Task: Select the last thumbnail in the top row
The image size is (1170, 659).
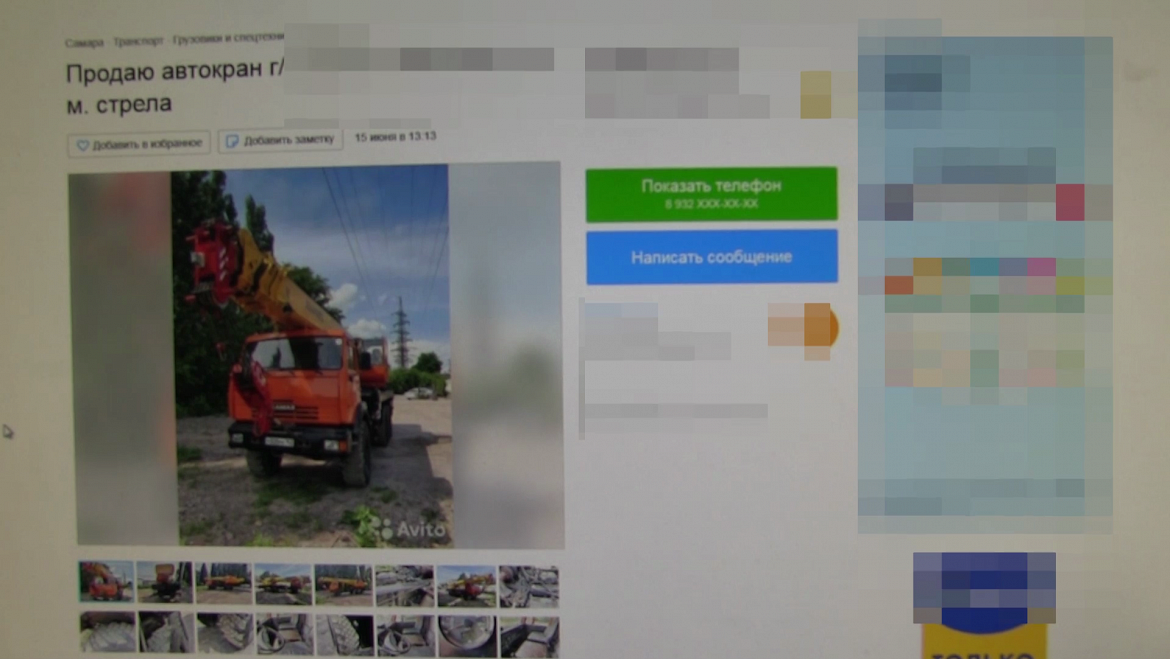Action: [529, 587]
